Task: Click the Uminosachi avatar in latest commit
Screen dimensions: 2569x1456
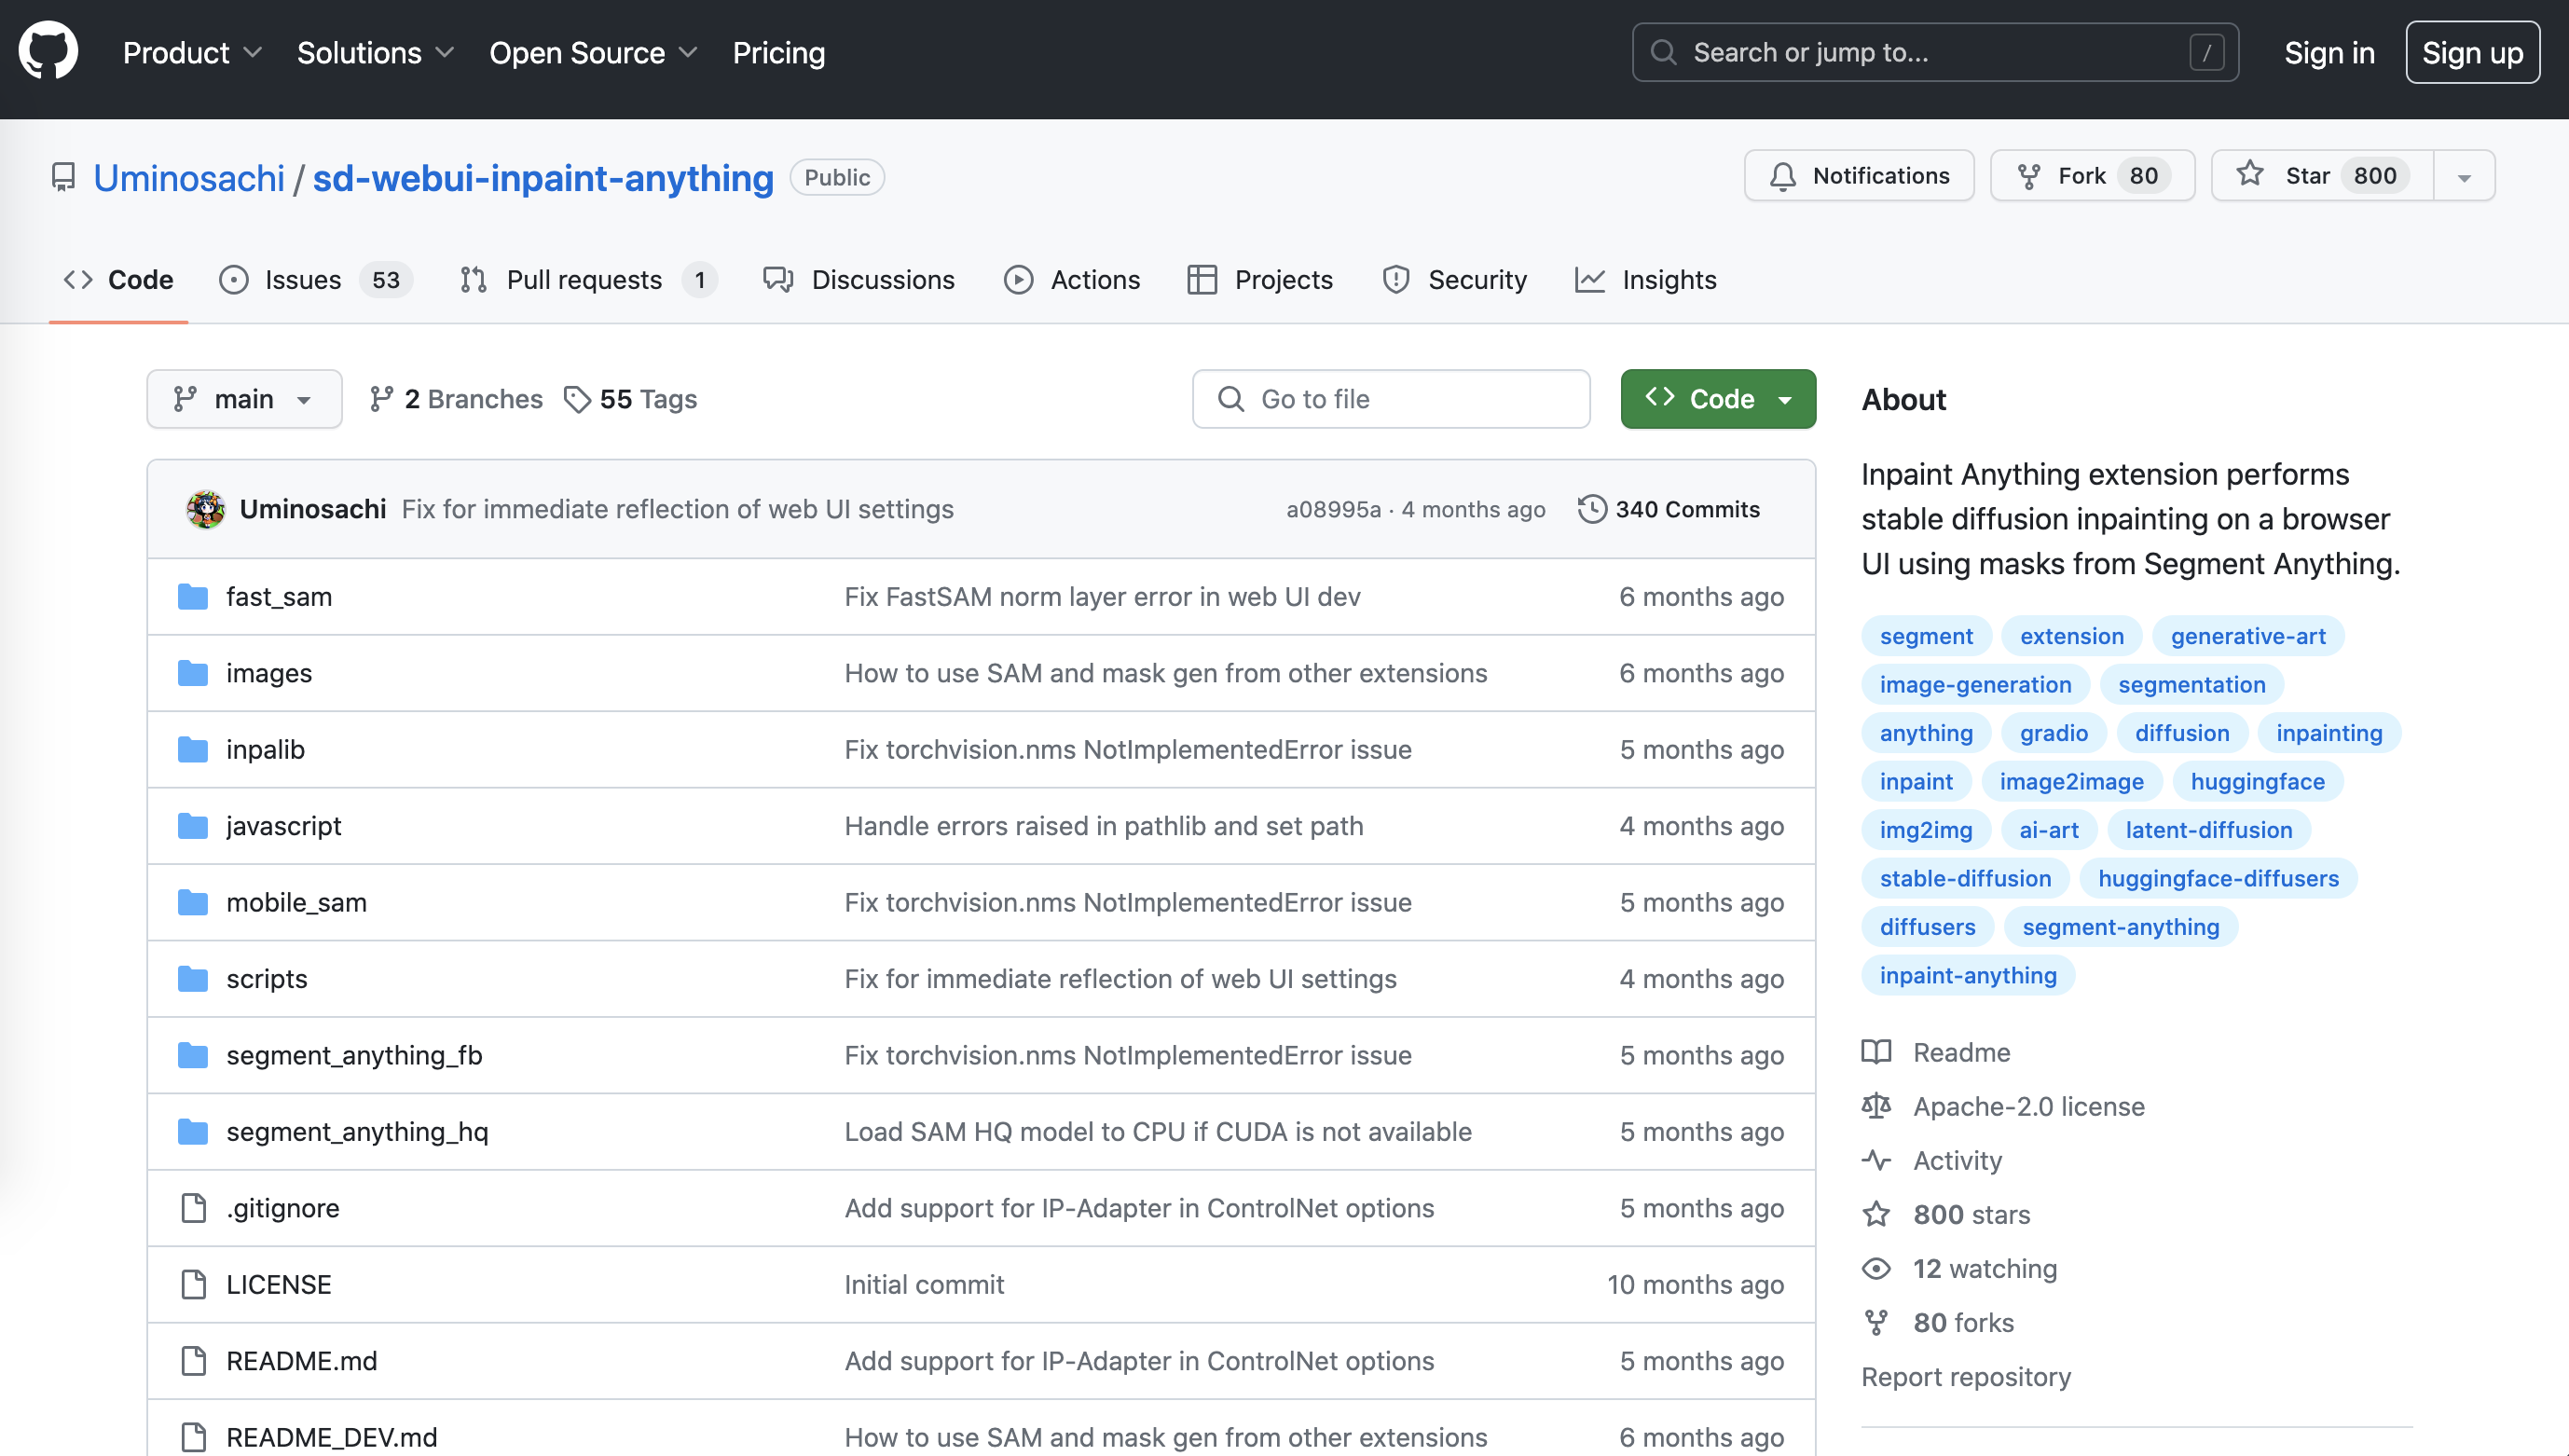Action: click(x=205, y=508)
